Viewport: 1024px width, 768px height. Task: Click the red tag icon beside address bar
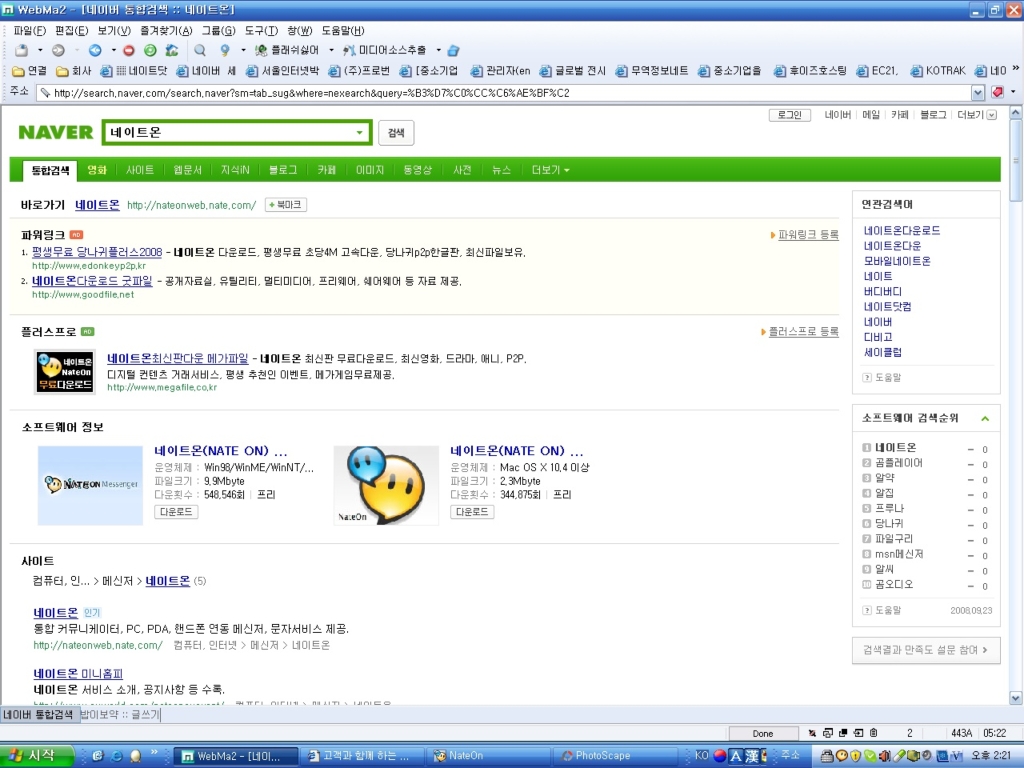click(x=997, y=93)
